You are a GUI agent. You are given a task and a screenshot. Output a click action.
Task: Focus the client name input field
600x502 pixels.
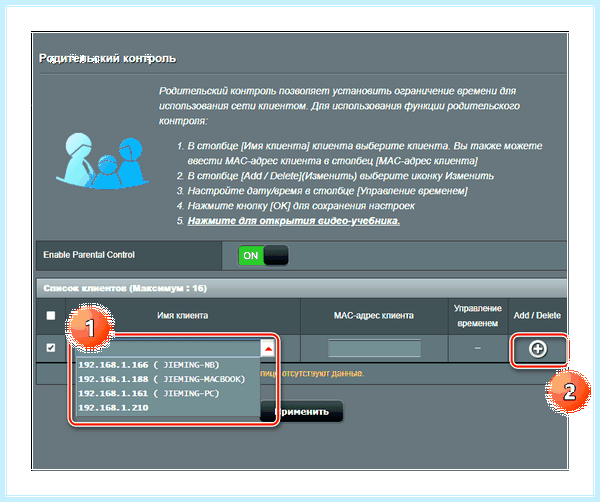pos(168,349)
